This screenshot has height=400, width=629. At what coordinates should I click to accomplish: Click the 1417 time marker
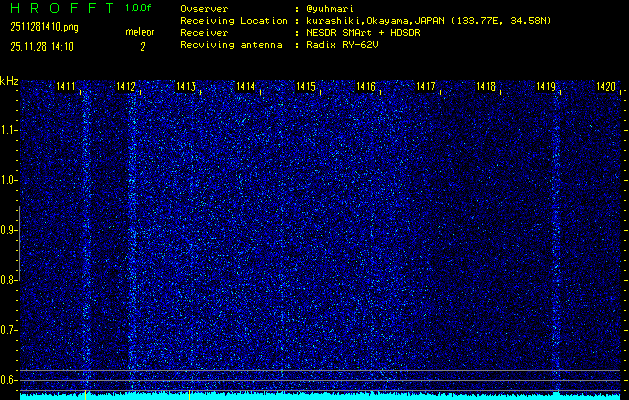click(x=426, y=86)
